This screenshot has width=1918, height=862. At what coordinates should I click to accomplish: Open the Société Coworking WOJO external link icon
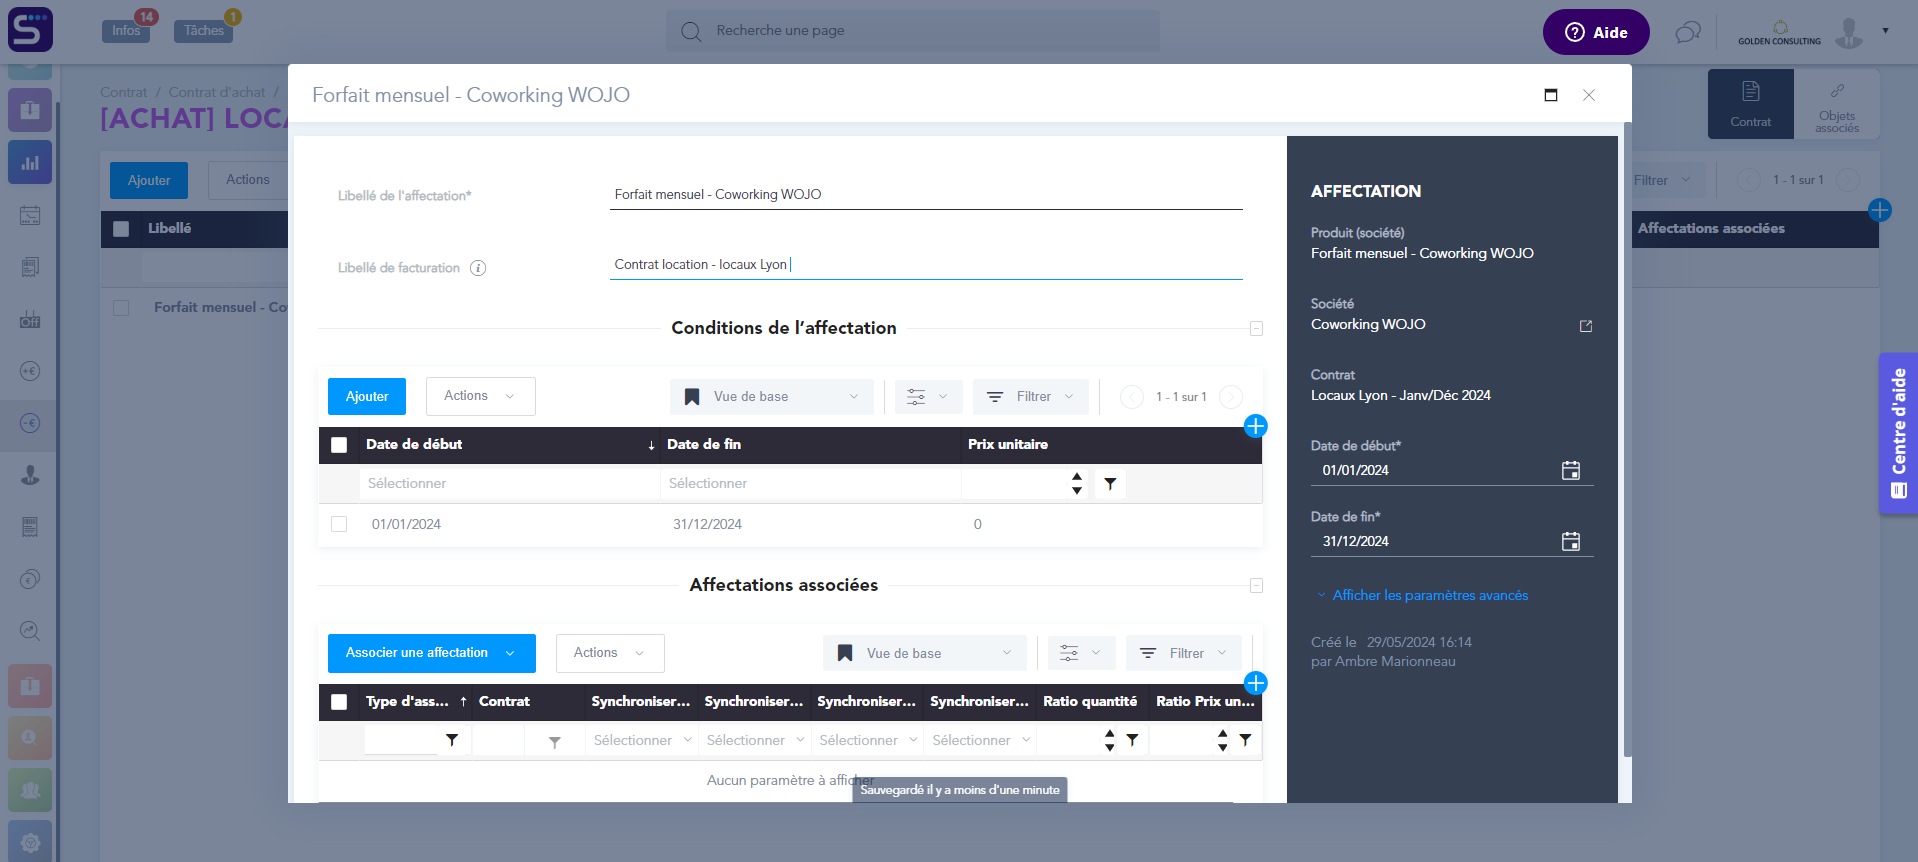click(1586, 326)
